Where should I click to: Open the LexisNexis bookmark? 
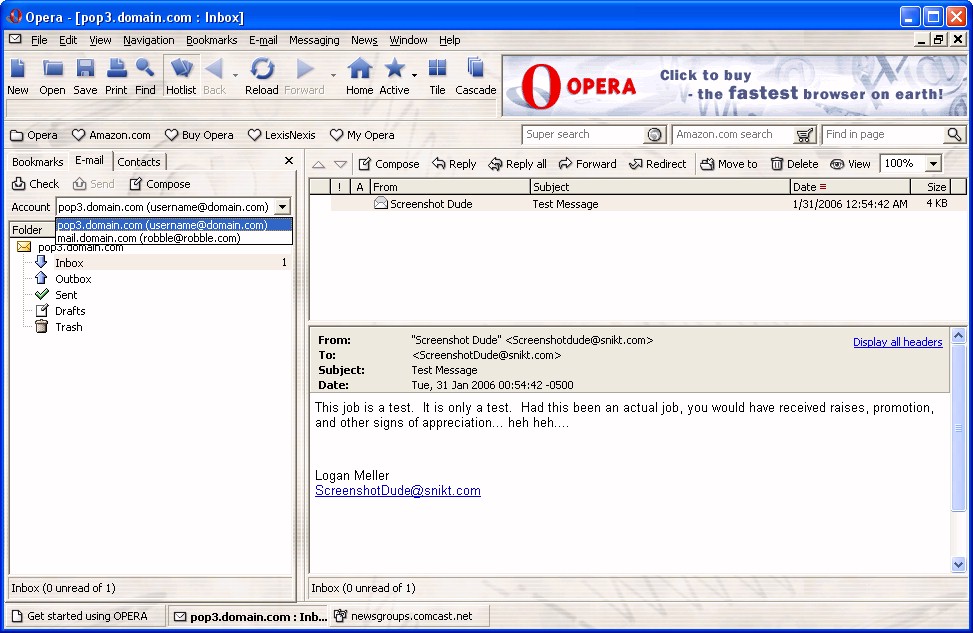click(282, 135)
